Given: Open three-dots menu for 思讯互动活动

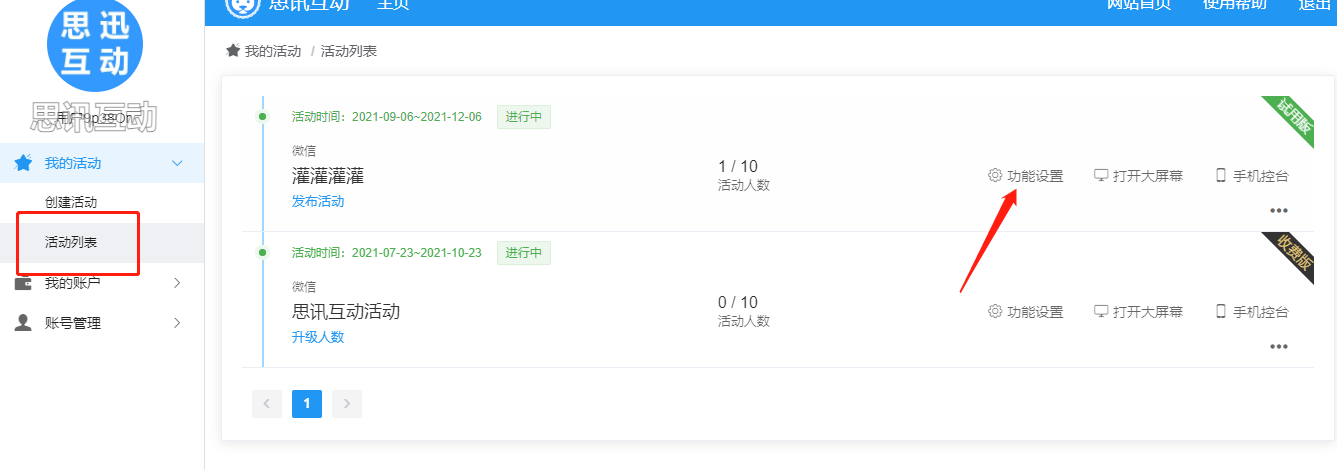Looking at the screenshot, I should (1278, 347).
